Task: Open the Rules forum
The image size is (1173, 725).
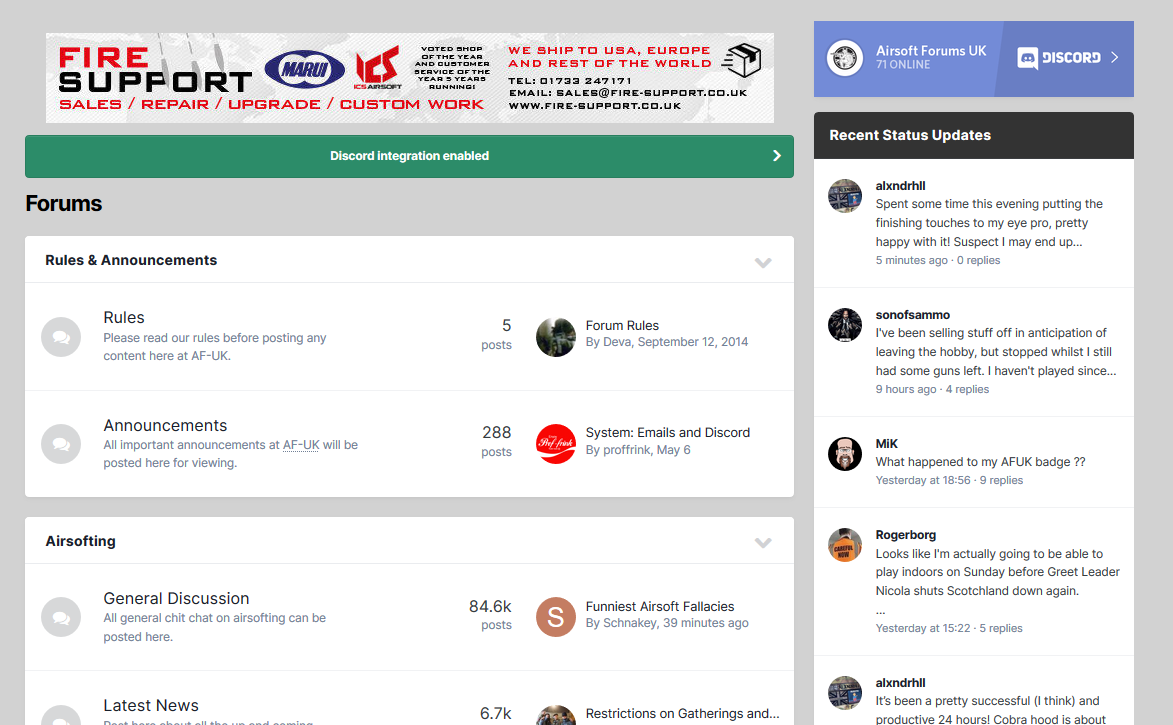Action: [124, 317]
